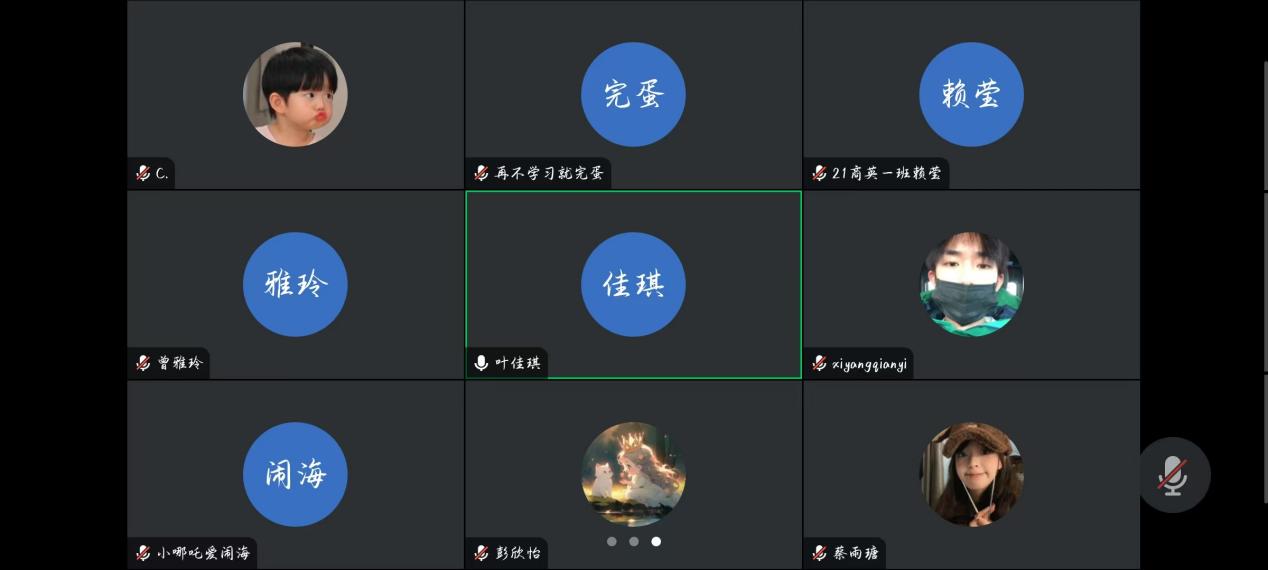
Task: Click muted mic icon beside 21商英一班赖莹
Action: [x=820, y=173]
